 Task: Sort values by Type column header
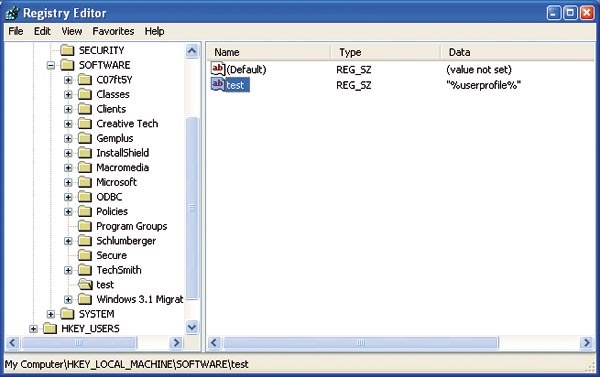tap(386, 52)
